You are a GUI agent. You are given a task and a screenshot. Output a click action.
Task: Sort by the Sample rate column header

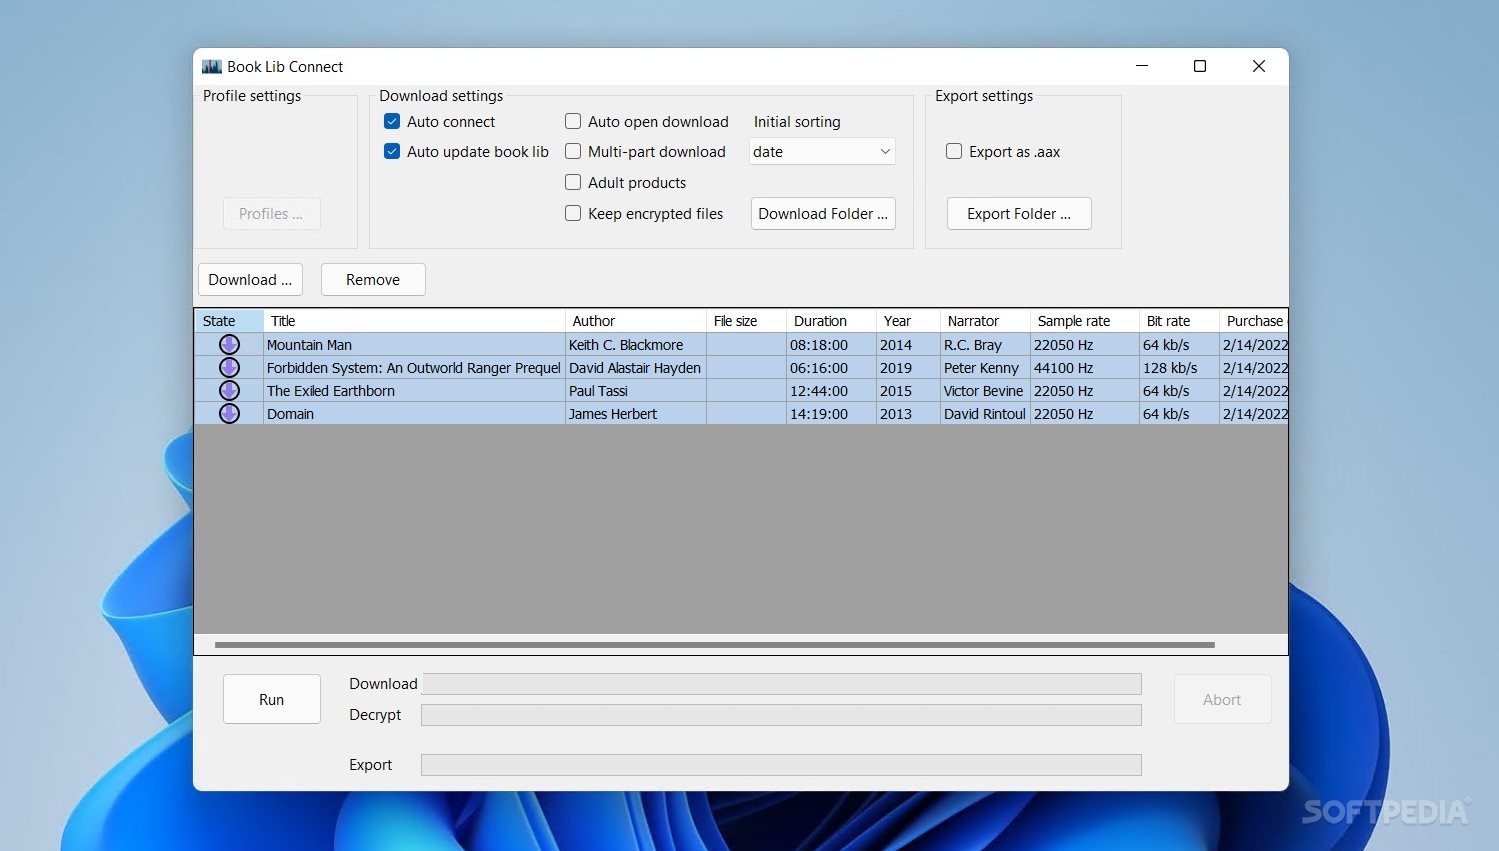1085,321
